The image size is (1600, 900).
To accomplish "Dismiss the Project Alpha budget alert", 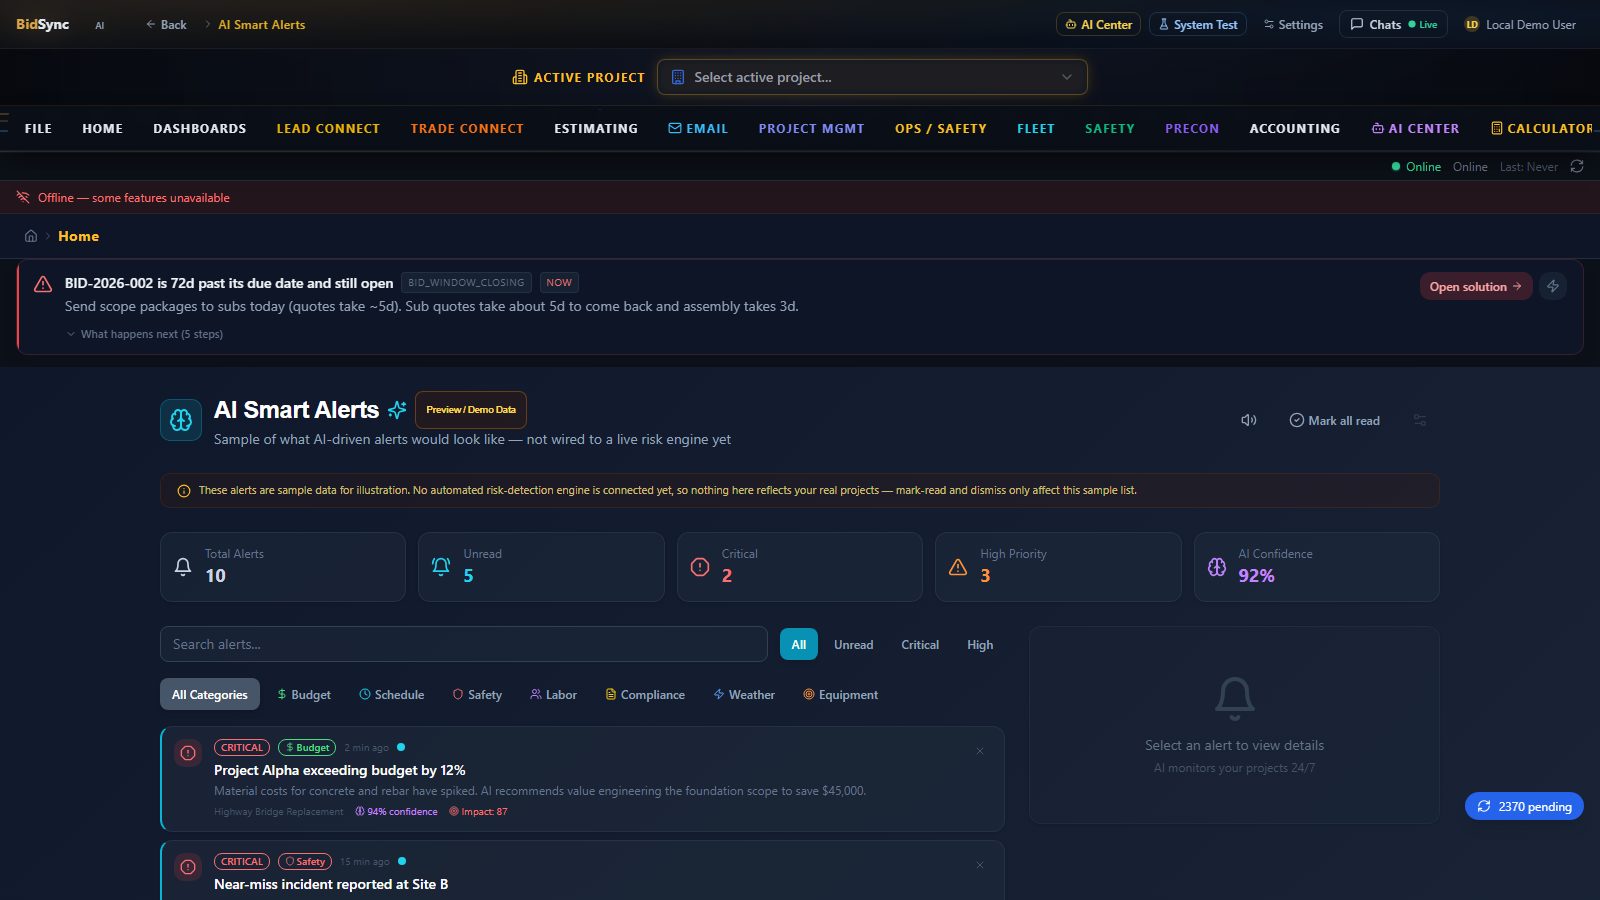I will click(x=980, y=751).
